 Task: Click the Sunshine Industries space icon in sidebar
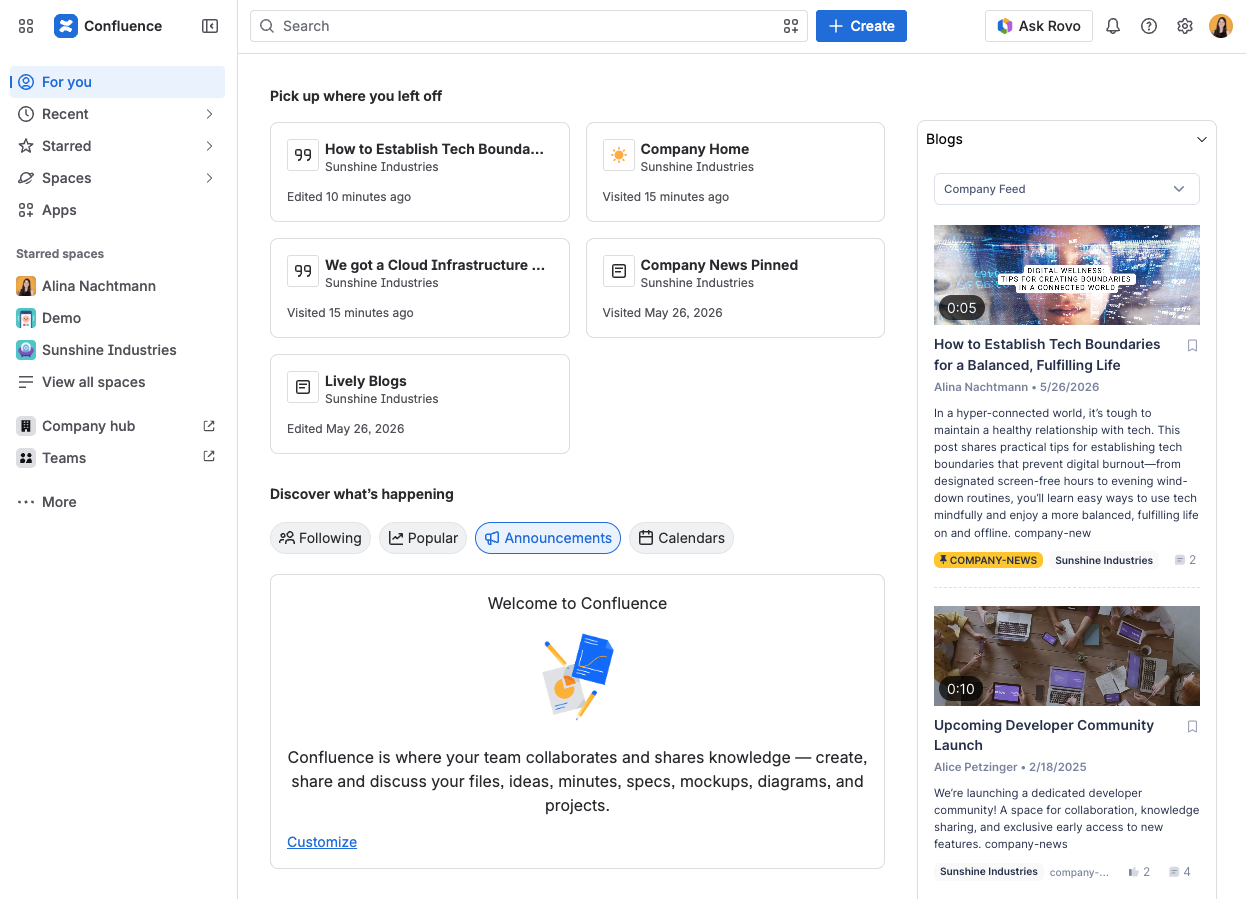click(x=26, y=350)
